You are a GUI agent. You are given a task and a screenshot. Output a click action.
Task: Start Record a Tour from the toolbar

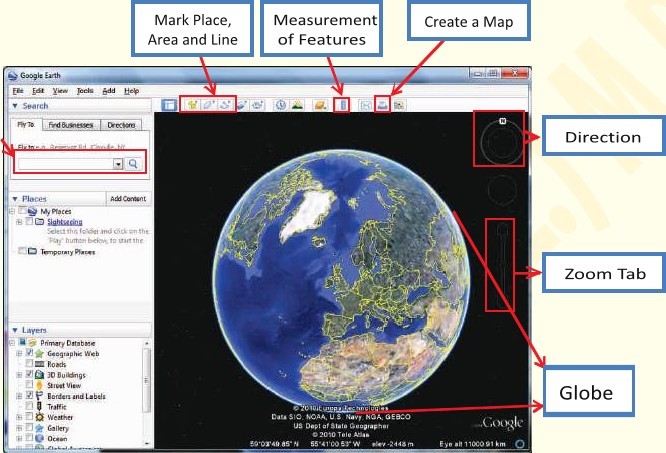[x=257, y=104]
